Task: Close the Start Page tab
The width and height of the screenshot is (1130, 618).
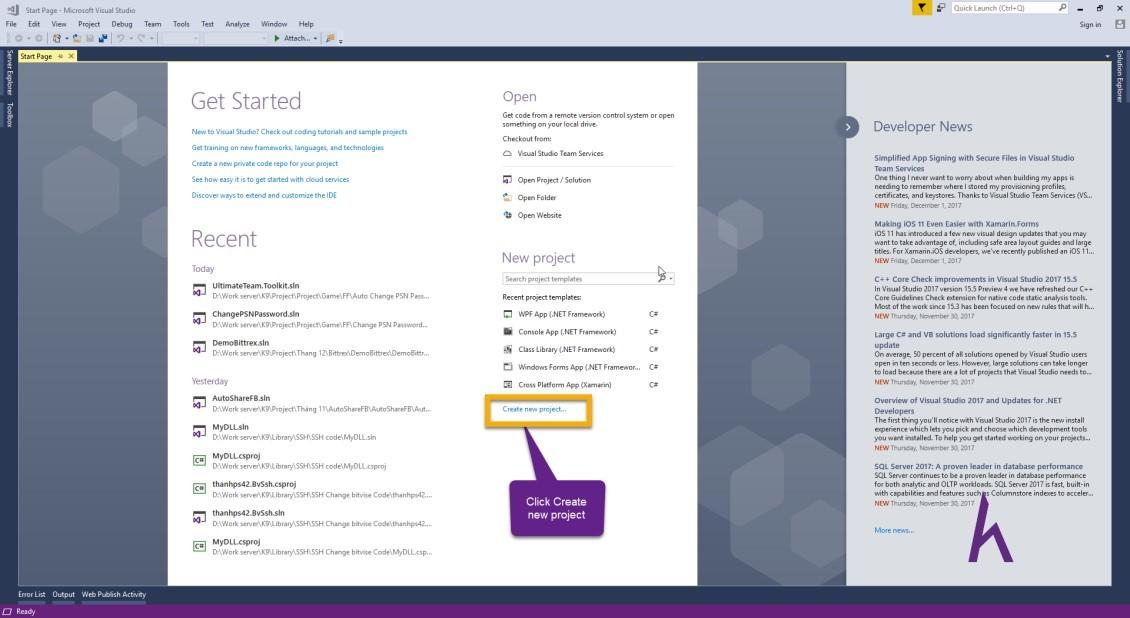Action: 71,56
